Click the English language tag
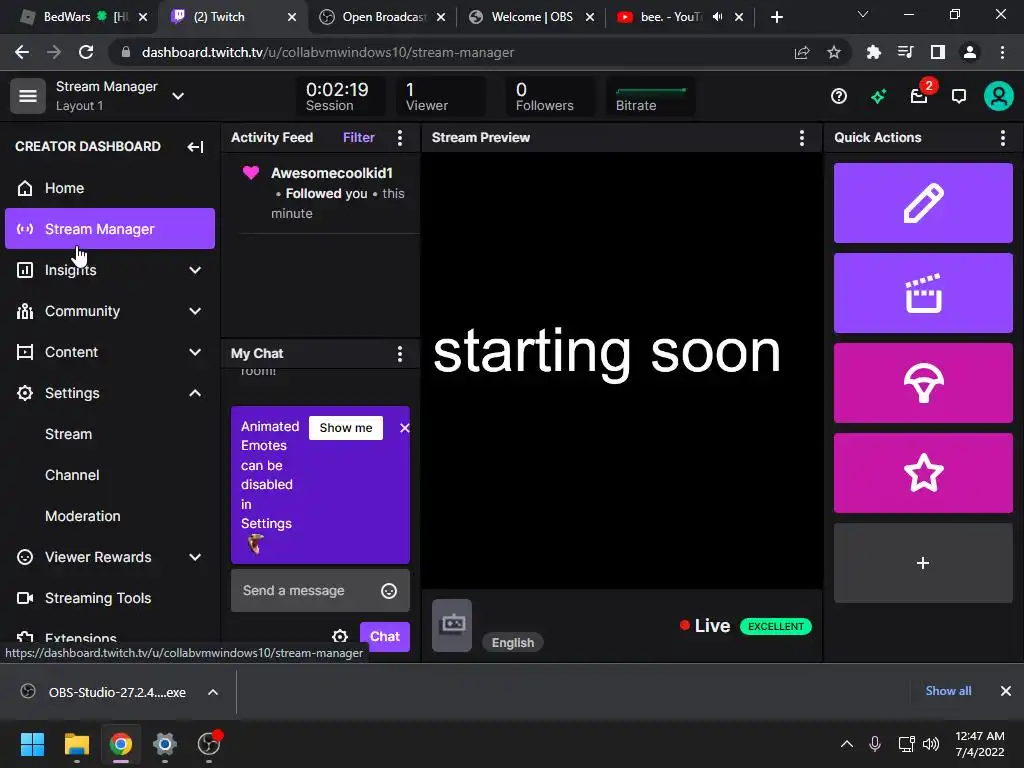The image size is (1024, 768). [513, 643]
